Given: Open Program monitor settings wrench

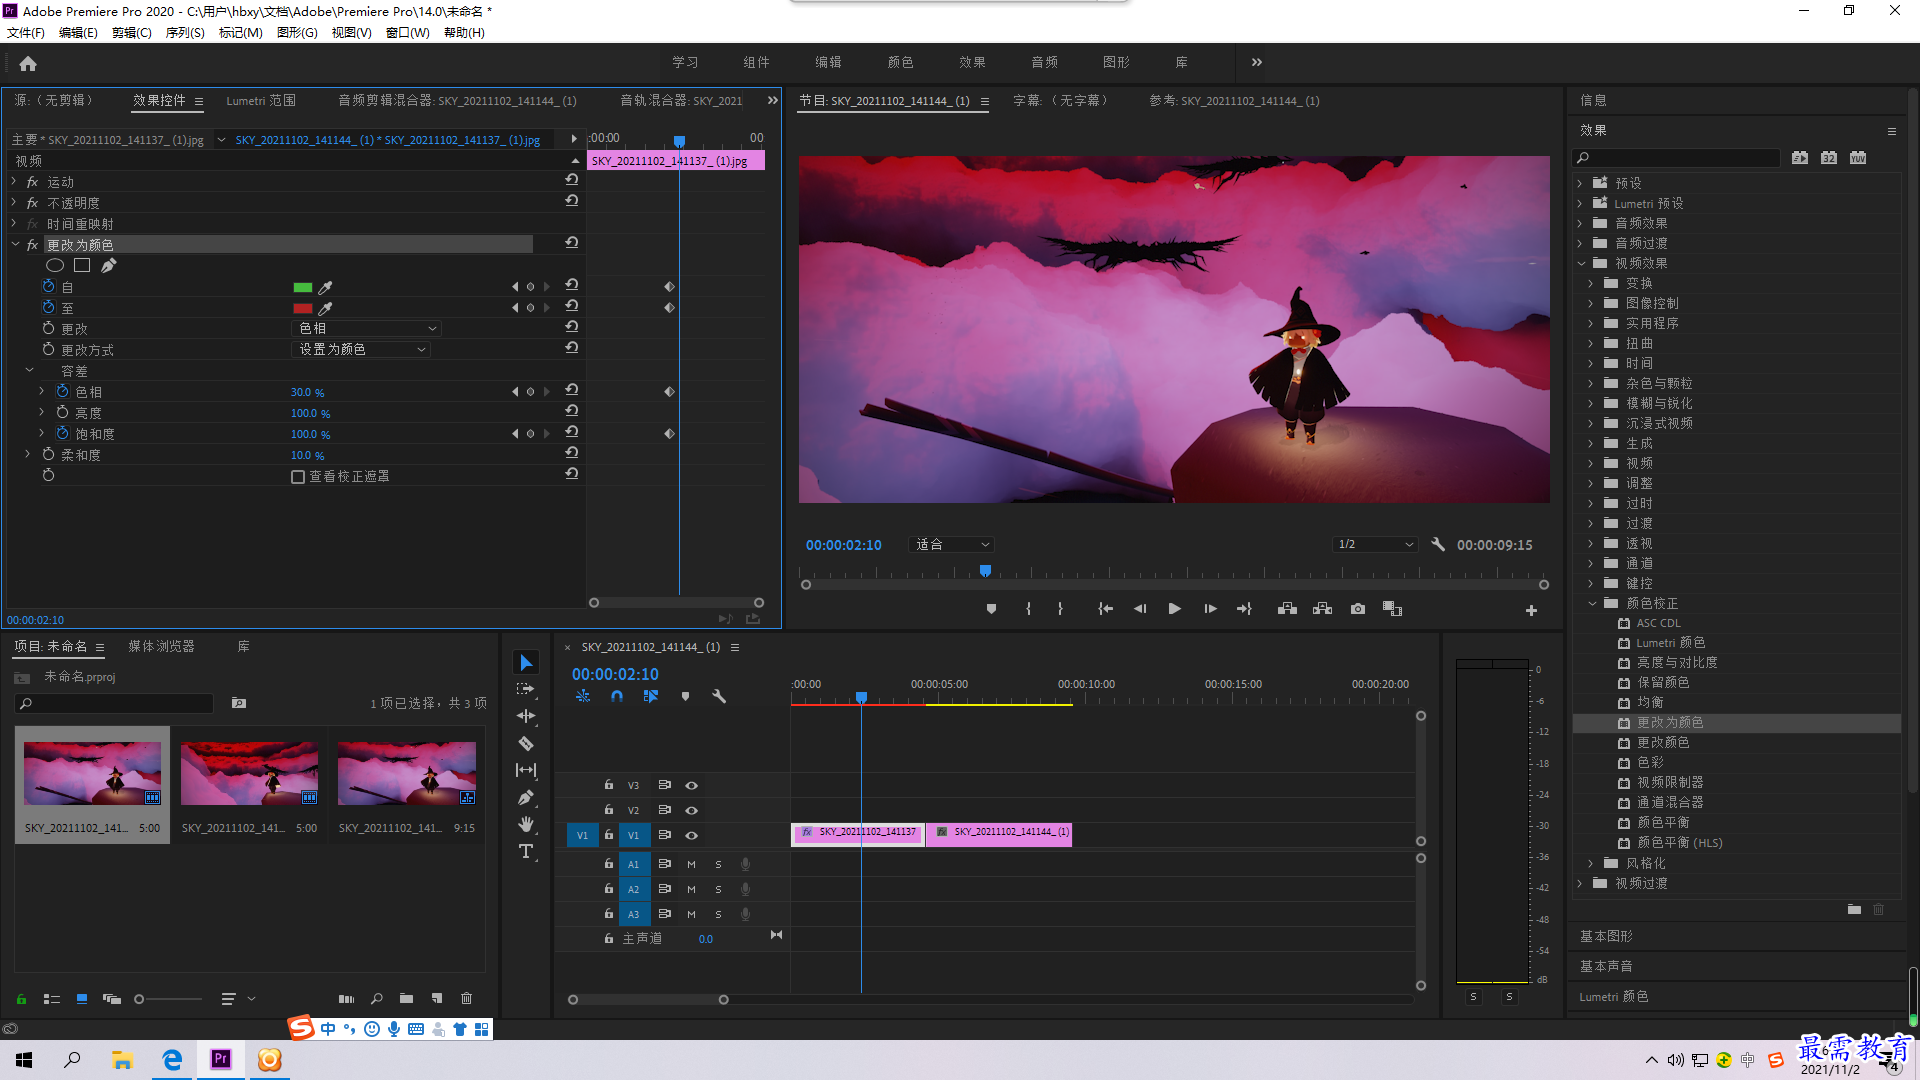Looking at the screenshot, I should [x=1438, y=545].
